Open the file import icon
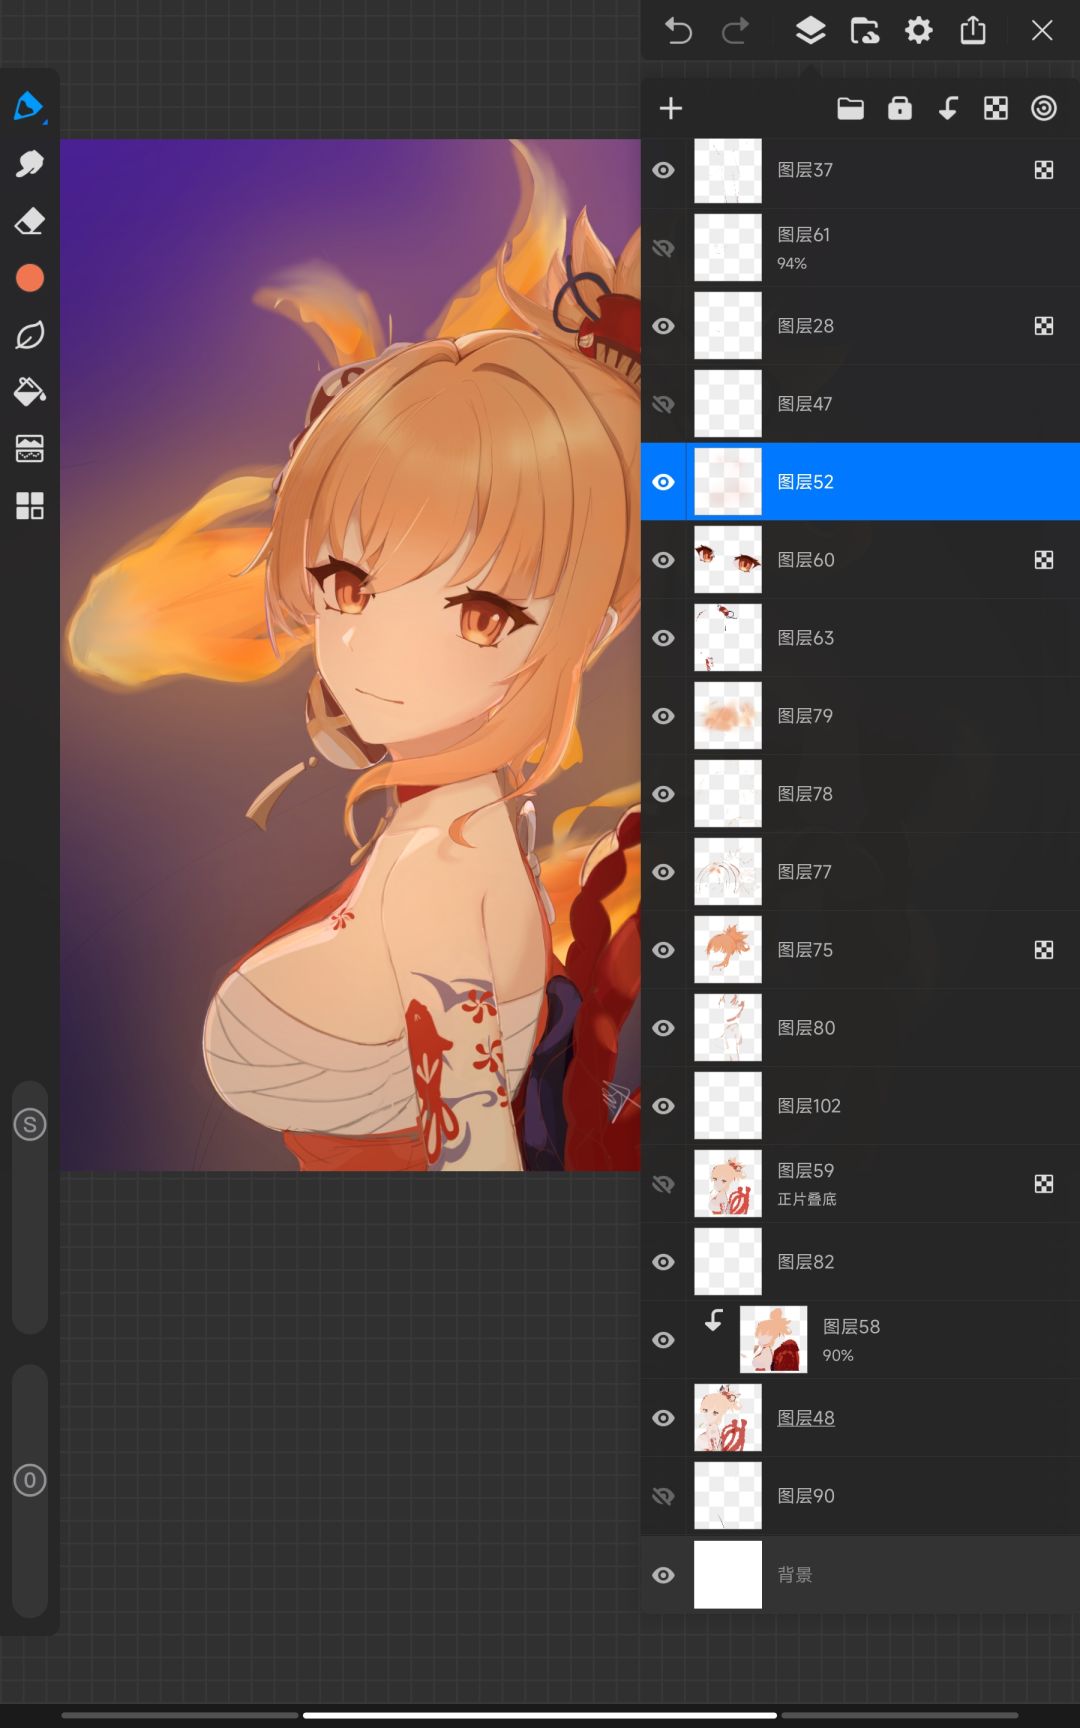This screenshot has width=1080, height=1728. (x=865, y=31)
